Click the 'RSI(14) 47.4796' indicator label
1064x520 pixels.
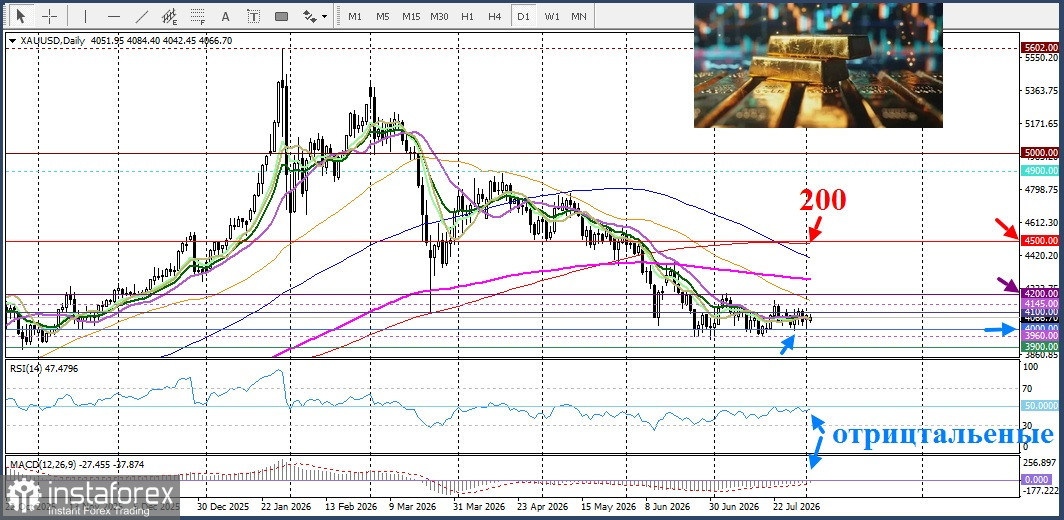pos(45,368)
